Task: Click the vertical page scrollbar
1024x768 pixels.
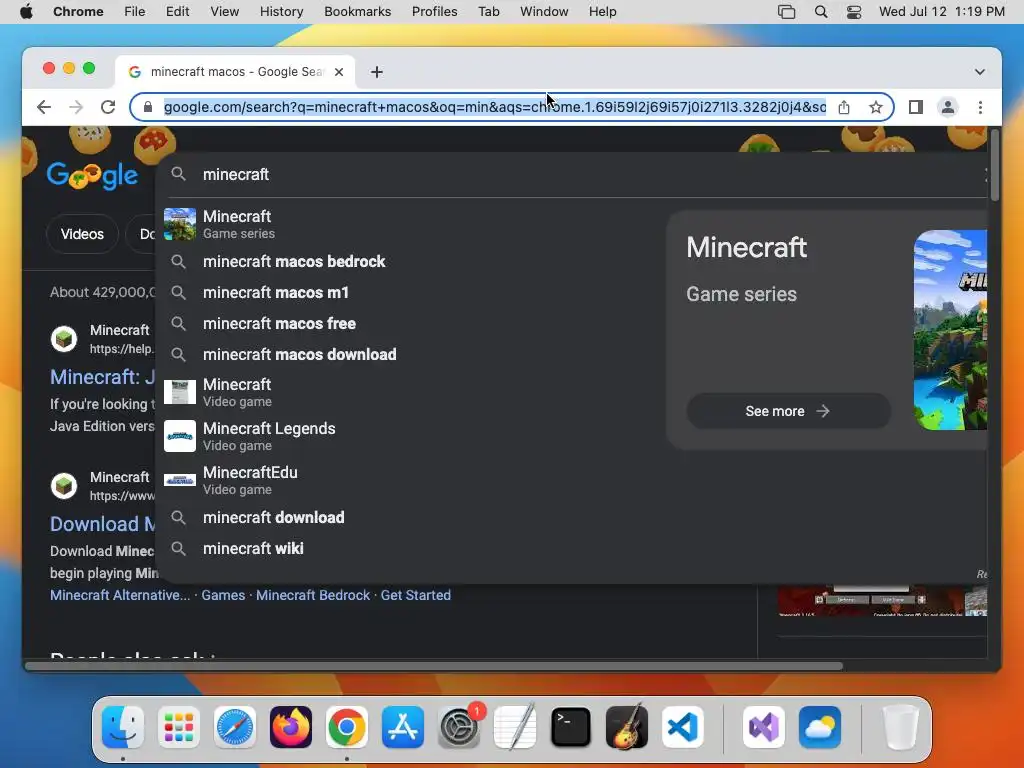Action: tap(994, 166)
